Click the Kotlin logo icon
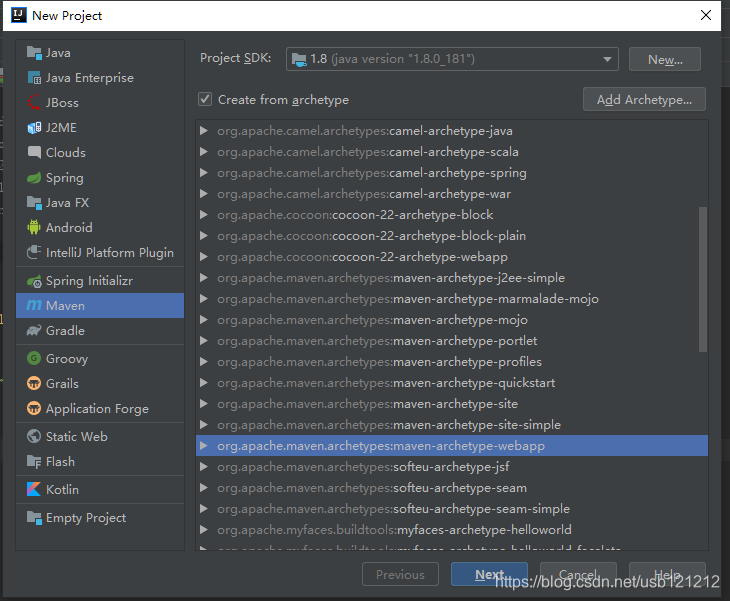730x601 pixels. pos(34,489)
